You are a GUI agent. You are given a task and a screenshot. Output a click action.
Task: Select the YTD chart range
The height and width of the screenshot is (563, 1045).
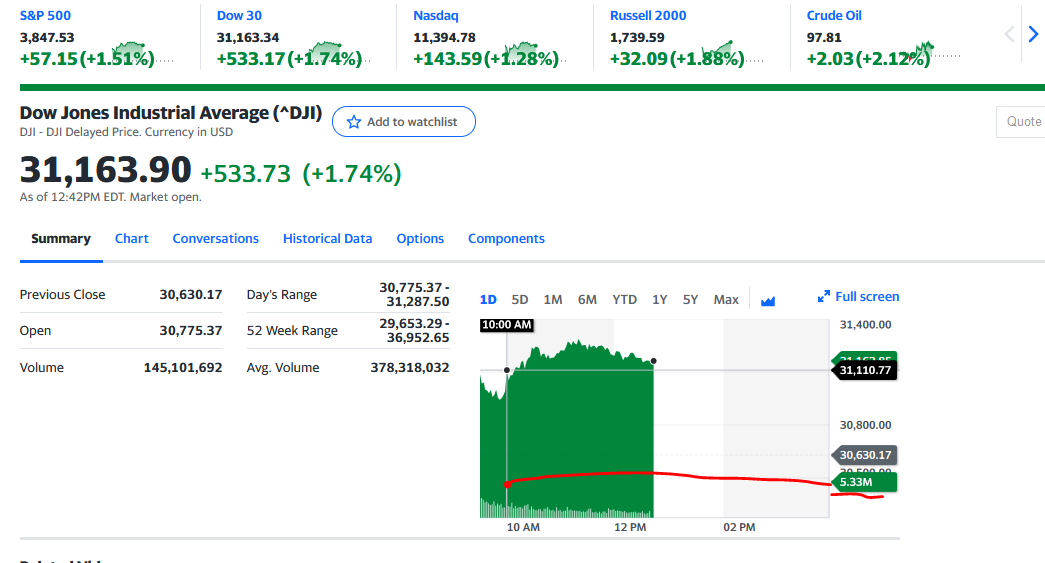[624, 300]
